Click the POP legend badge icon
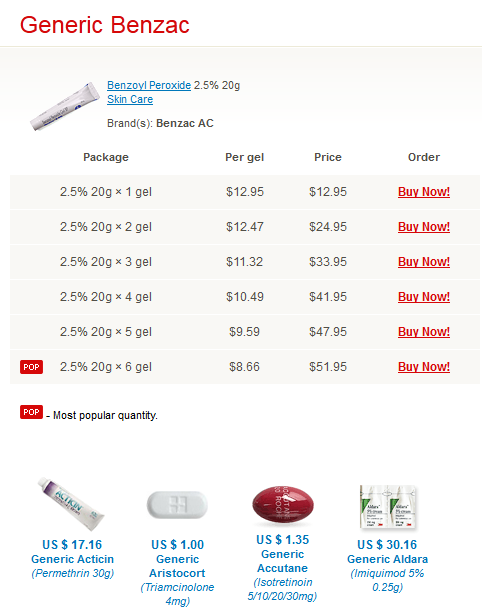 31,412
